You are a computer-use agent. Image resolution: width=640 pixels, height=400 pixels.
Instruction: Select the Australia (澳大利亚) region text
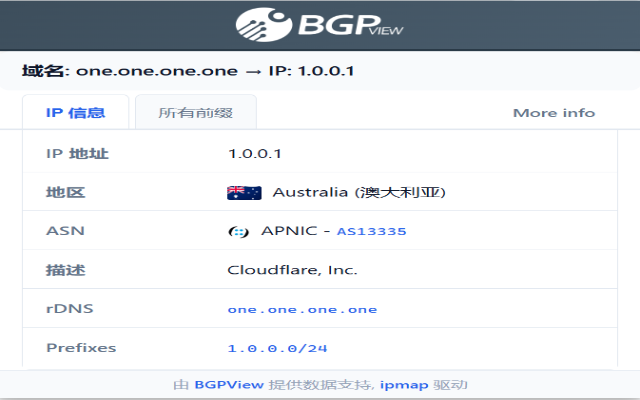tap(359, 192)
